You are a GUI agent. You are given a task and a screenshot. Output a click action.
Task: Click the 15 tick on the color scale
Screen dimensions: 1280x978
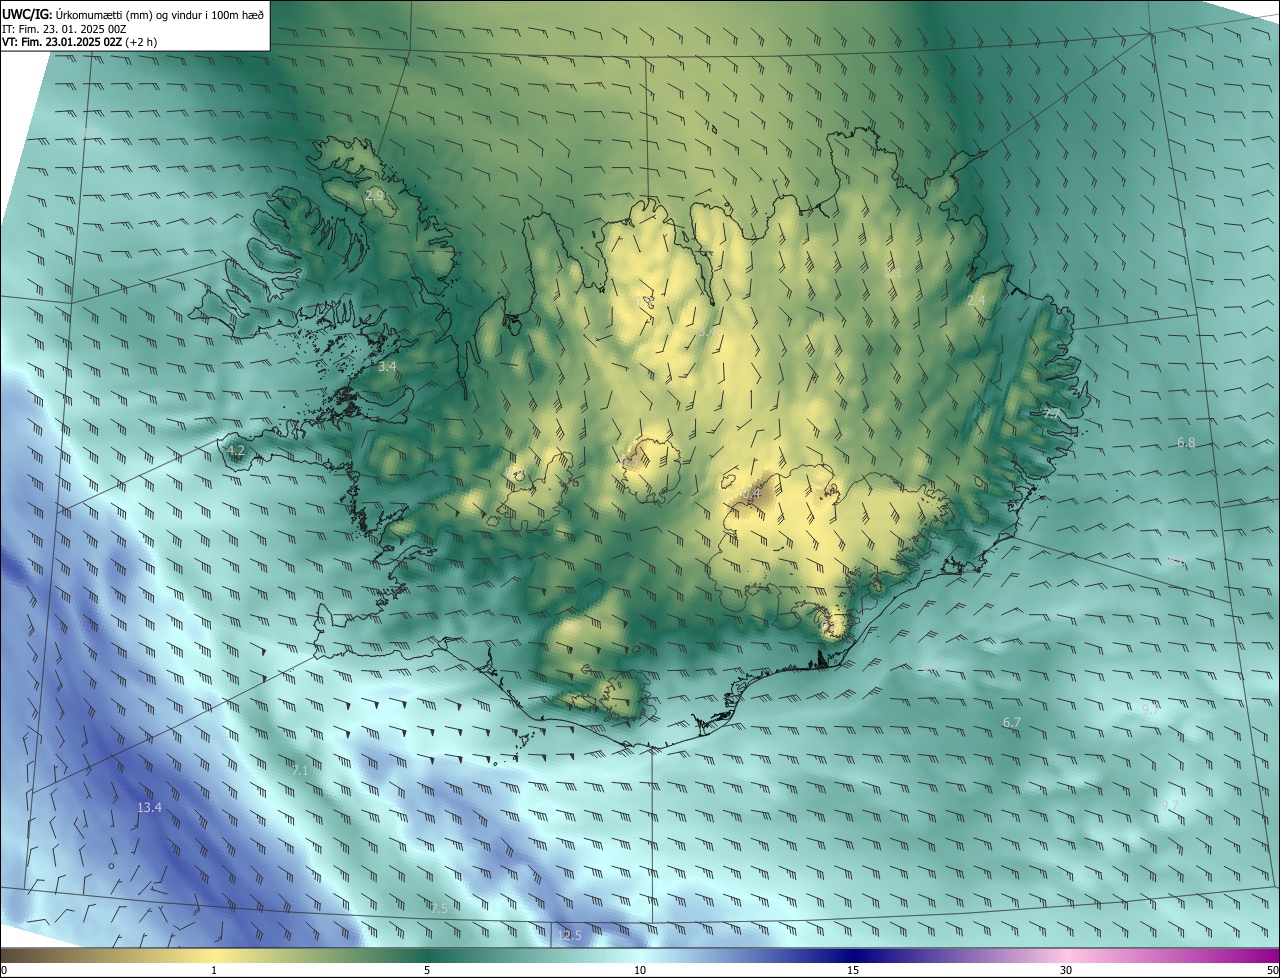853,971
